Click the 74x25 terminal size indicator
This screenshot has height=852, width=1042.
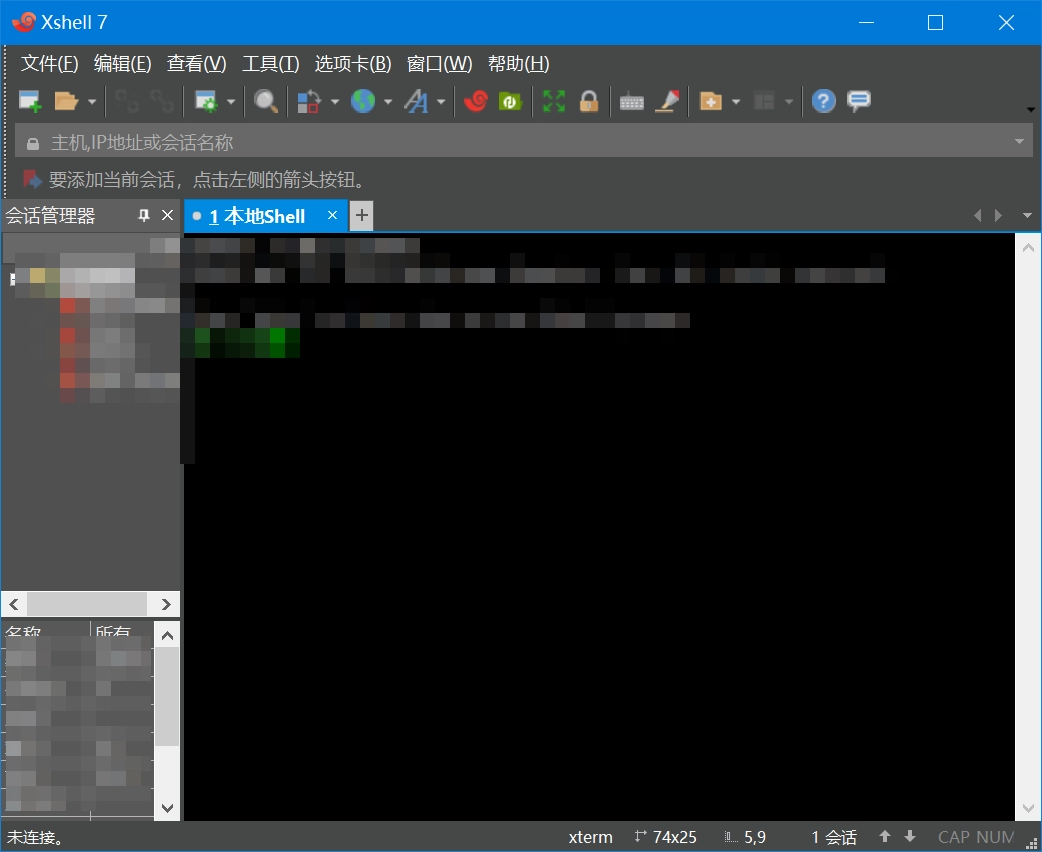(x=665, y=837)
